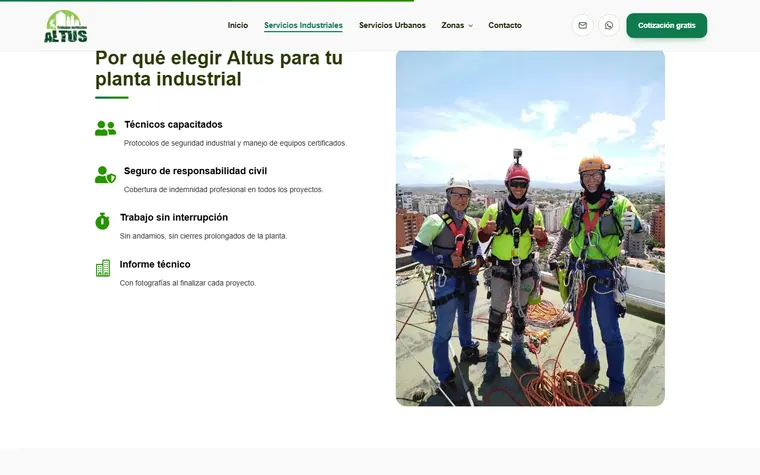Click the photo of three rope technicians
760x475 pixels.
tap(530, 228)
